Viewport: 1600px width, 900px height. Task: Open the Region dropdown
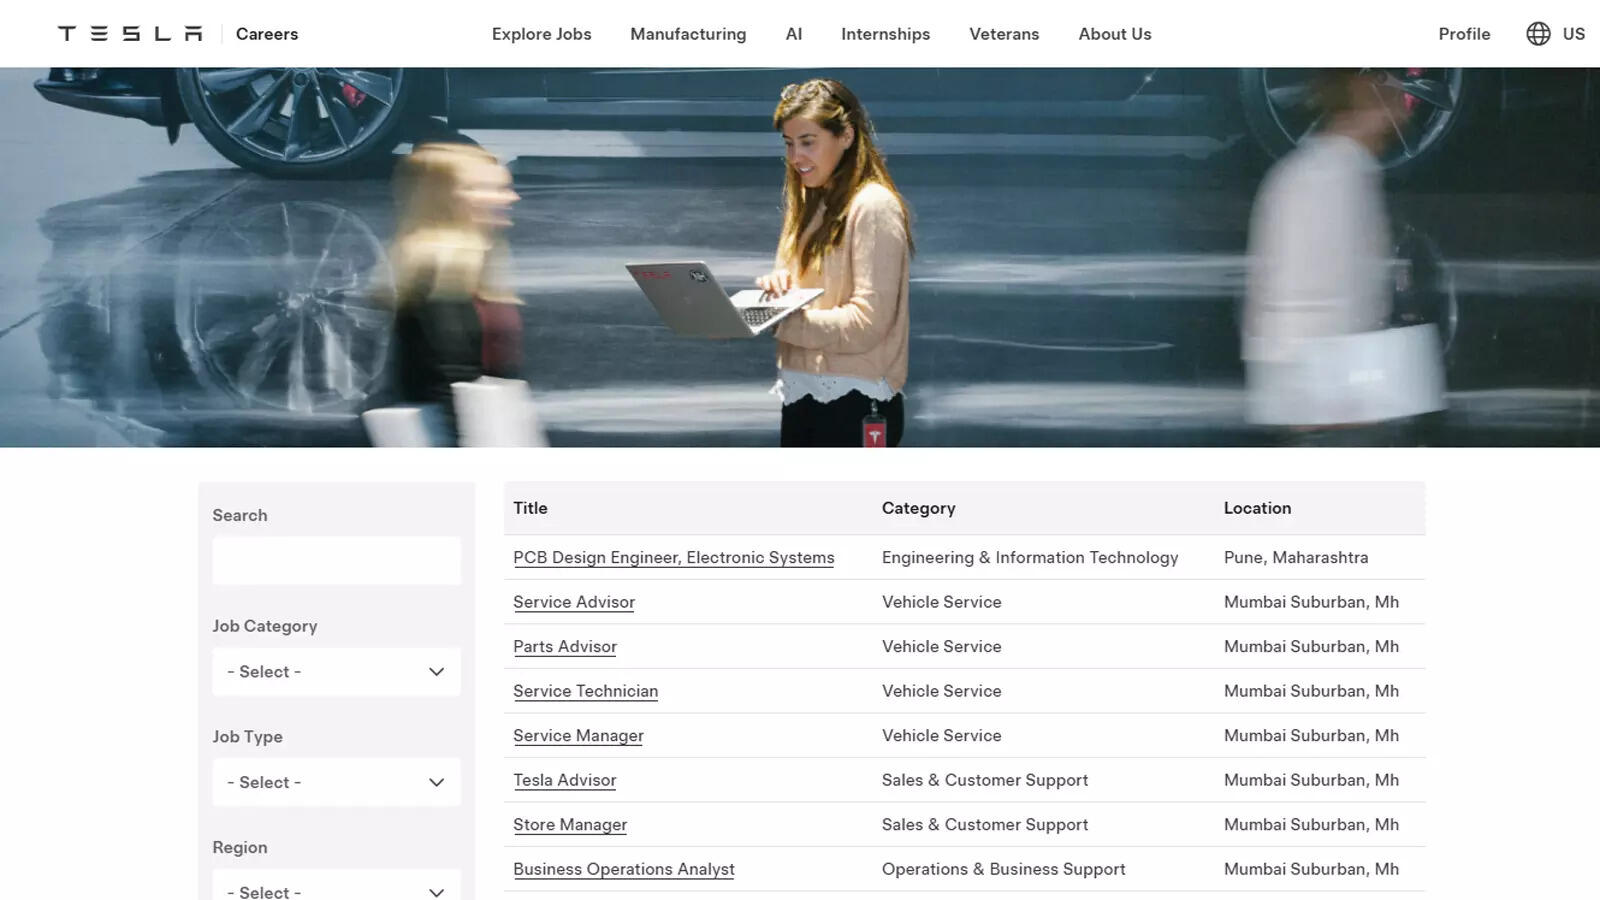tap(336, 889)
